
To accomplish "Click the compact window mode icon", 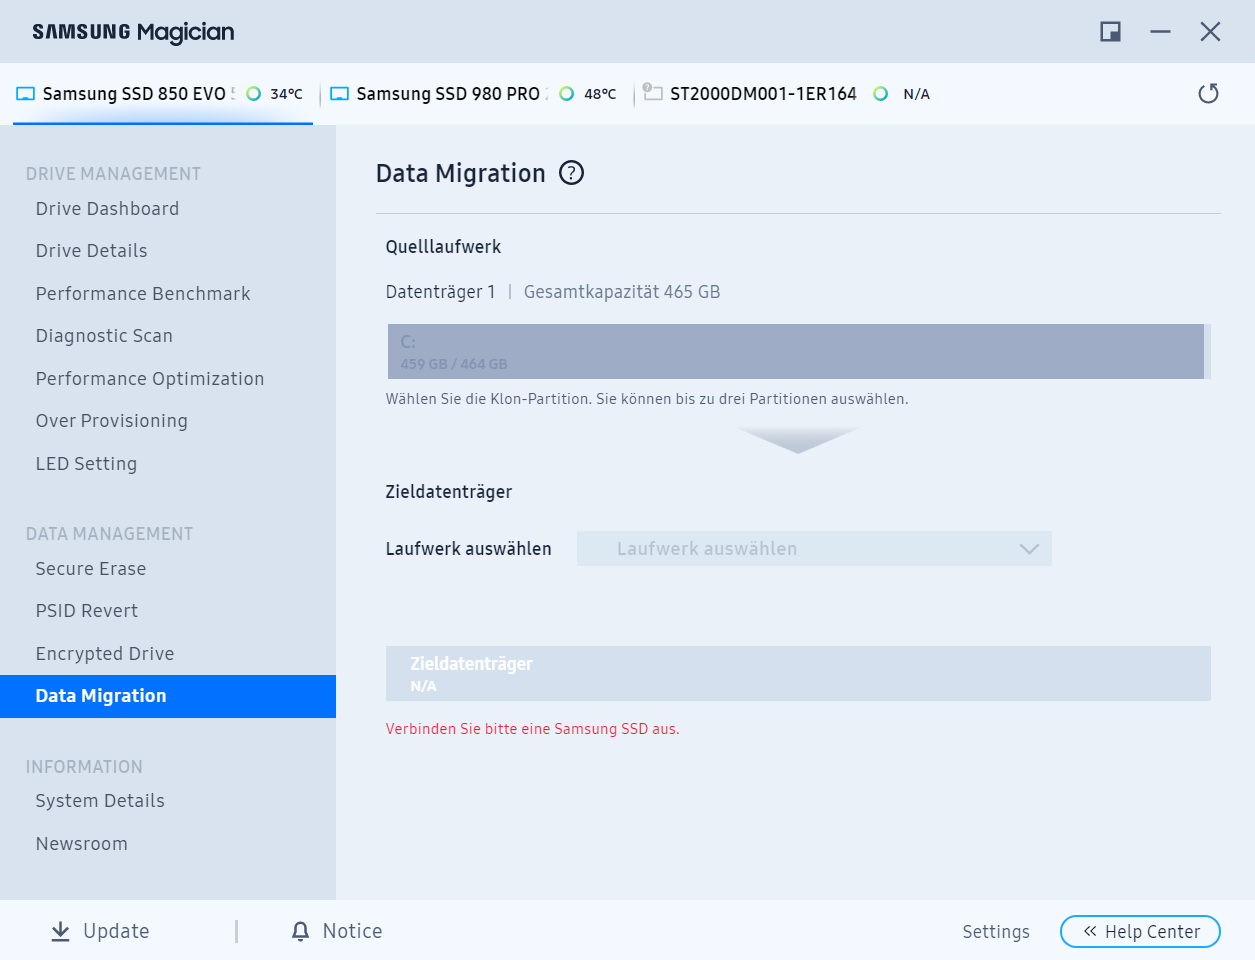I will click(1110, 32).
